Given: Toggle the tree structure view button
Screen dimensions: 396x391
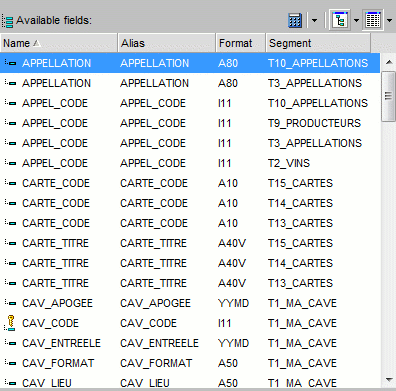Looking at the screenshot, I should [x=340, y=20].
